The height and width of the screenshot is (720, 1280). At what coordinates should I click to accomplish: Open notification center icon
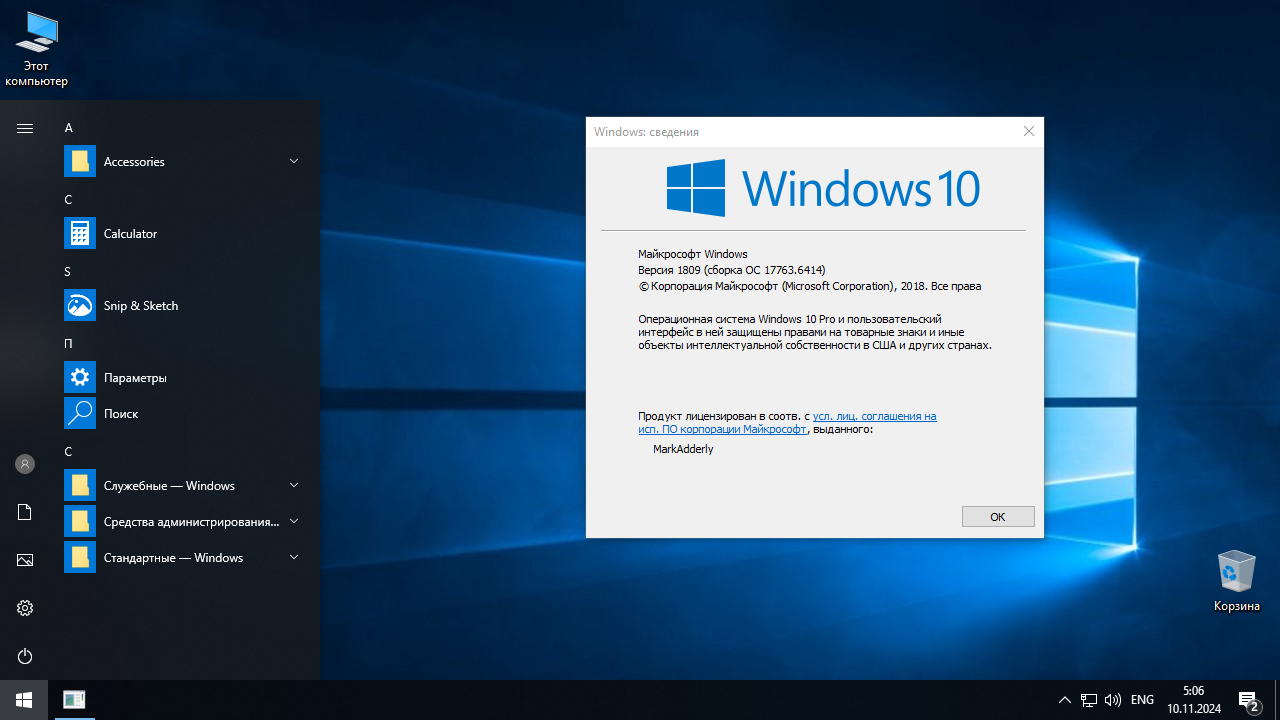click(x=1248, y=700)
